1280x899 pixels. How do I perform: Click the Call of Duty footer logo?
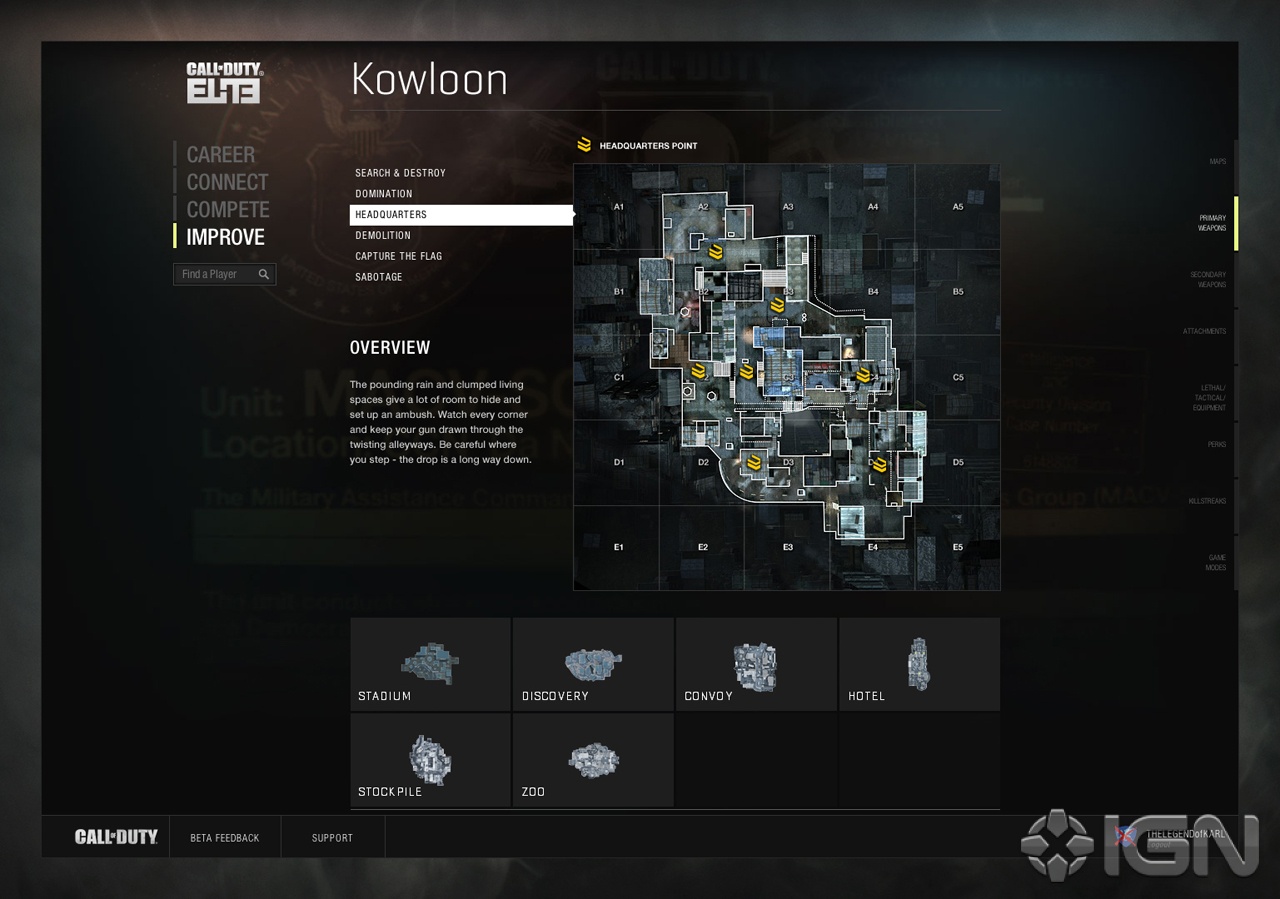point(116,837)
